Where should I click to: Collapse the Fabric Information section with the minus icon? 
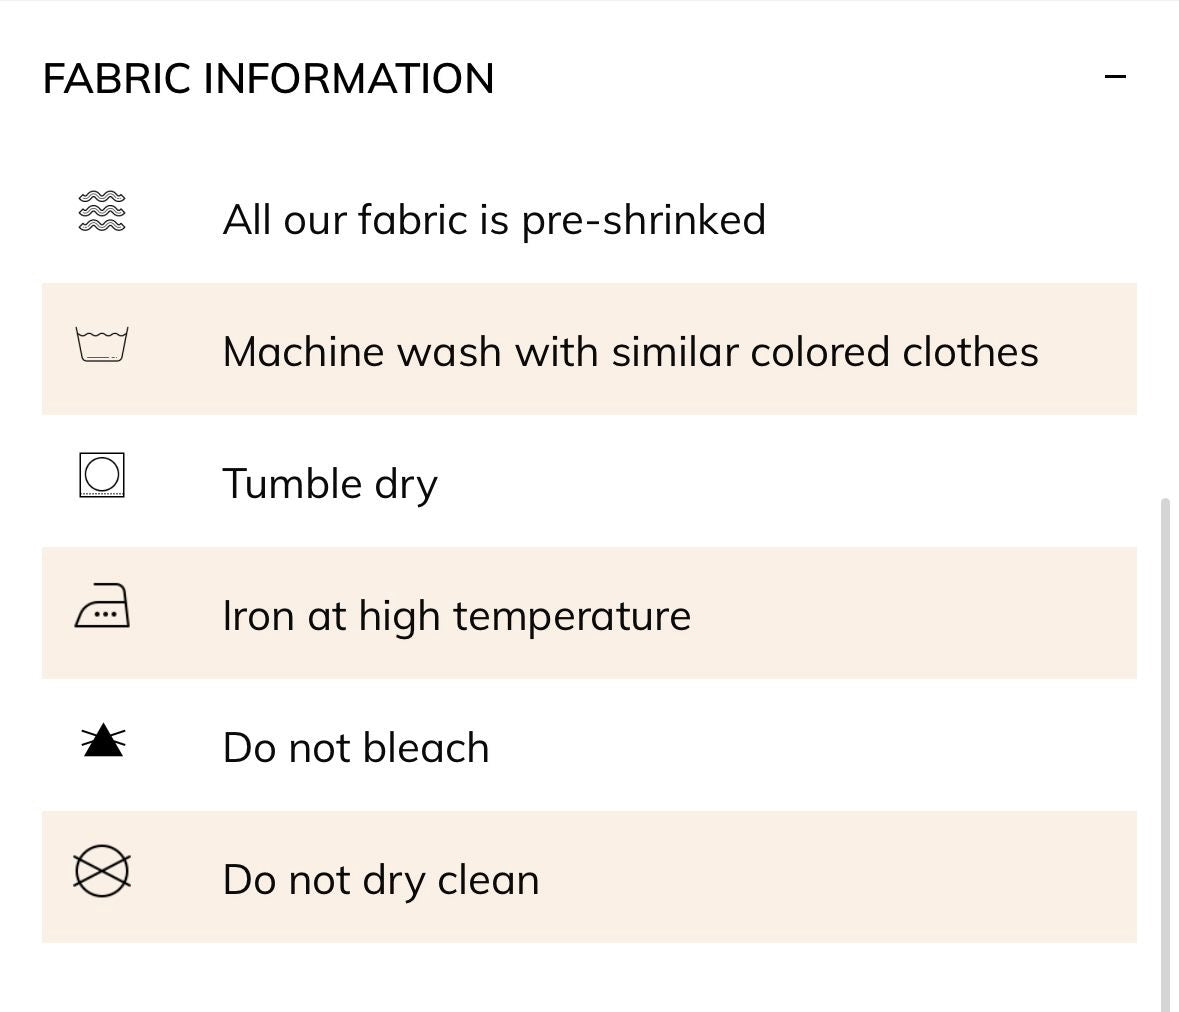[1115, 77]
